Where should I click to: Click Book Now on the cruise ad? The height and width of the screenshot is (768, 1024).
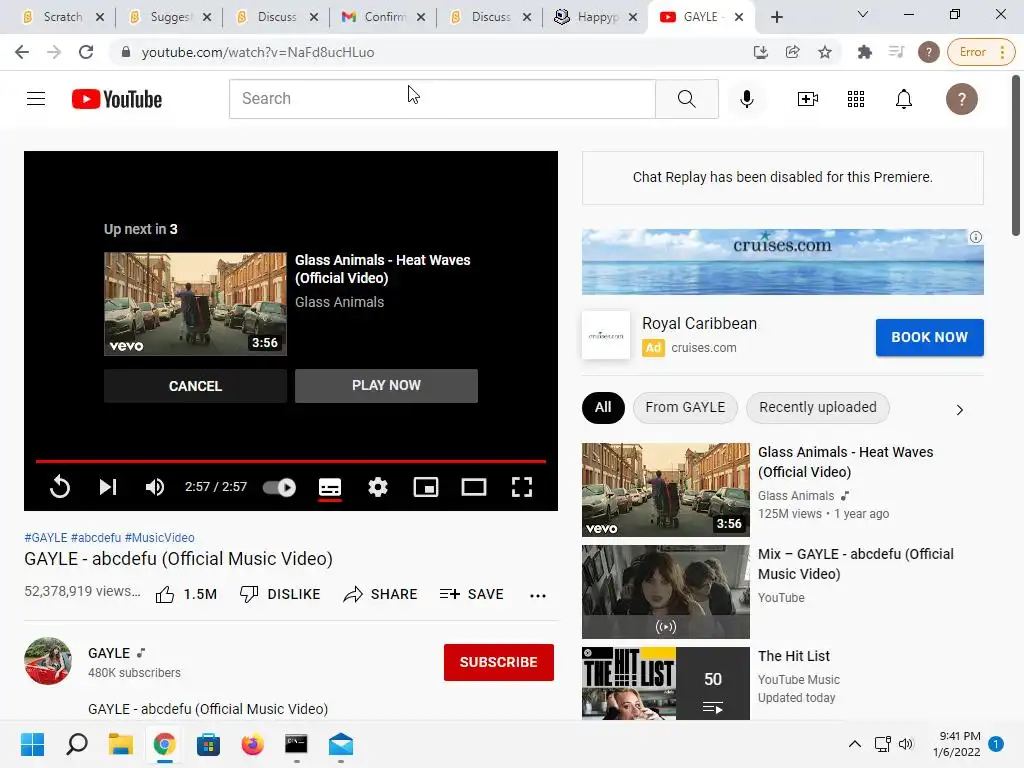(929, 338)
